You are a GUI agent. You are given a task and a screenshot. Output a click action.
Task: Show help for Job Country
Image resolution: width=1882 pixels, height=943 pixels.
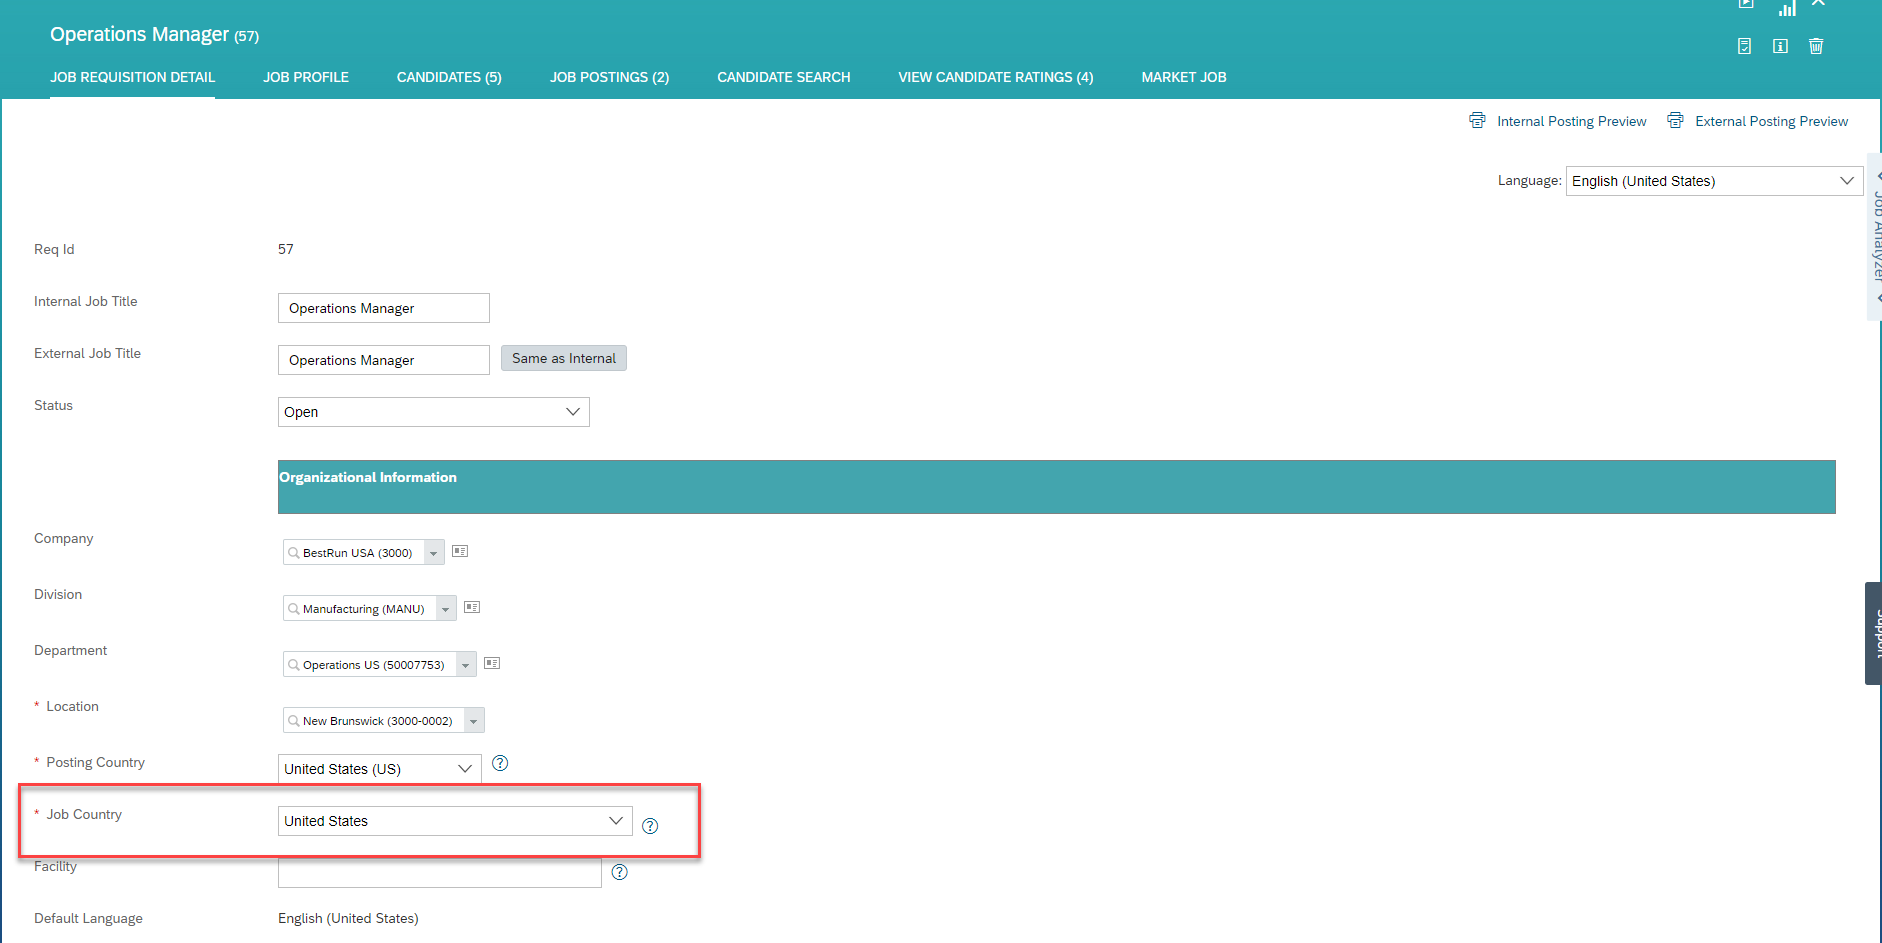pos(650,826)
